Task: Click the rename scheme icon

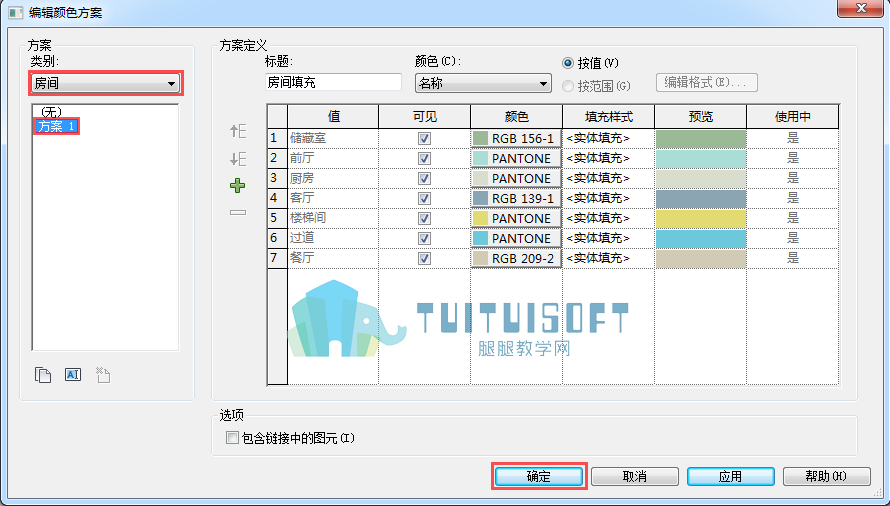Action: click(x=73, y=375)
